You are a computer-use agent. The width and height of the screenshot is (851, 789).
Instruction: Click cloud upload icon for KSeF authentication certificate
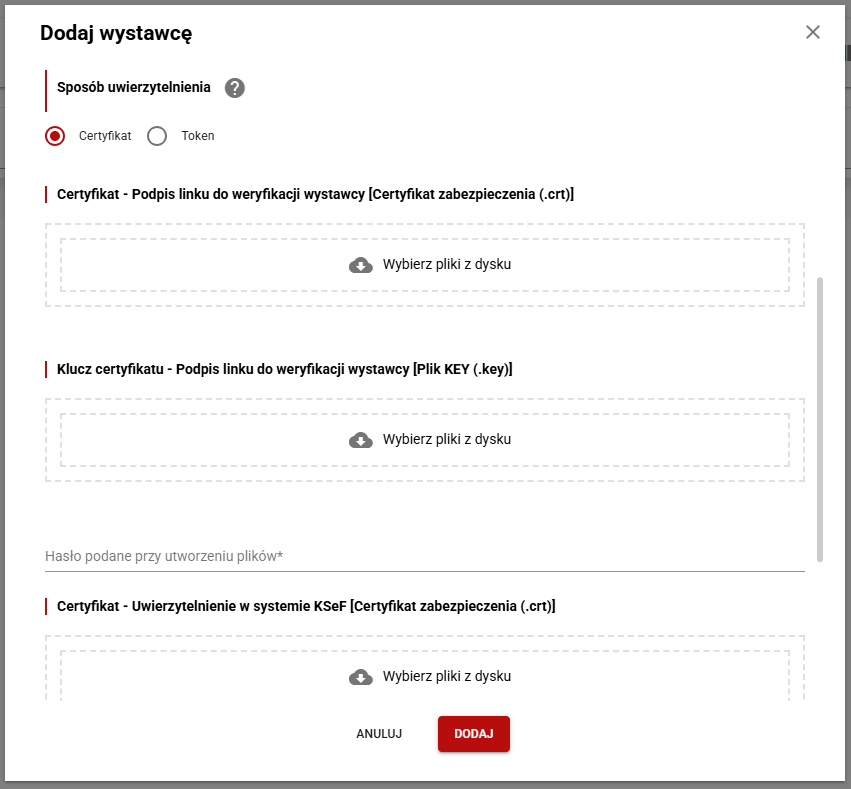pos(361,677)
